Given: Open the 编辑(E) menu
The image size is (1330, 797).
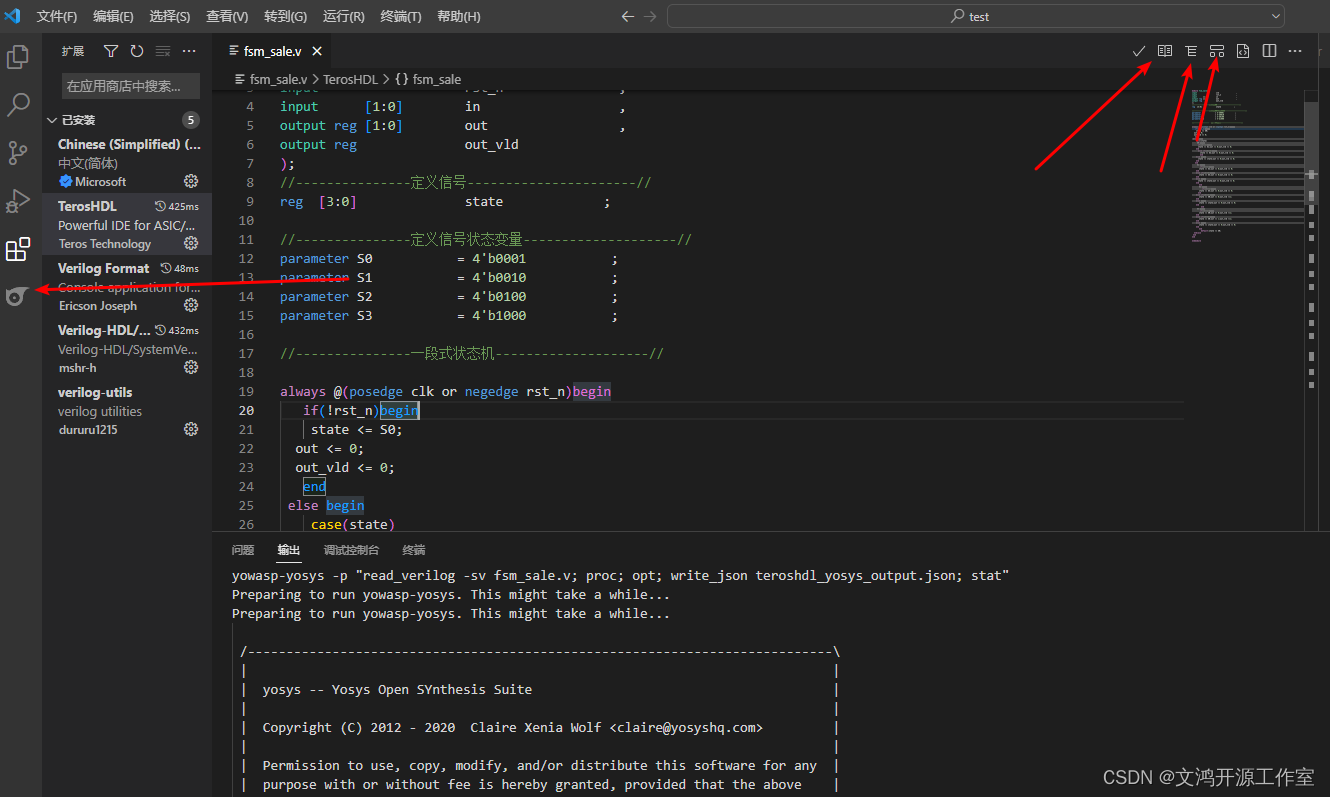Looking at the screenshot, I should tap(113, 16).
